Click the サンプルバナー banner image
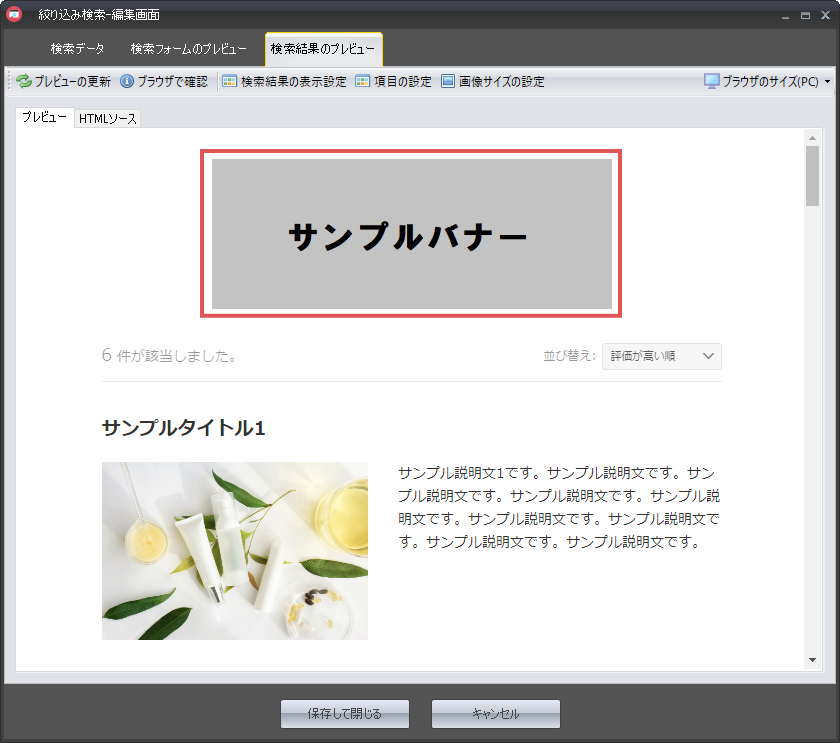840x743 pixels. [x=411, y=234]
